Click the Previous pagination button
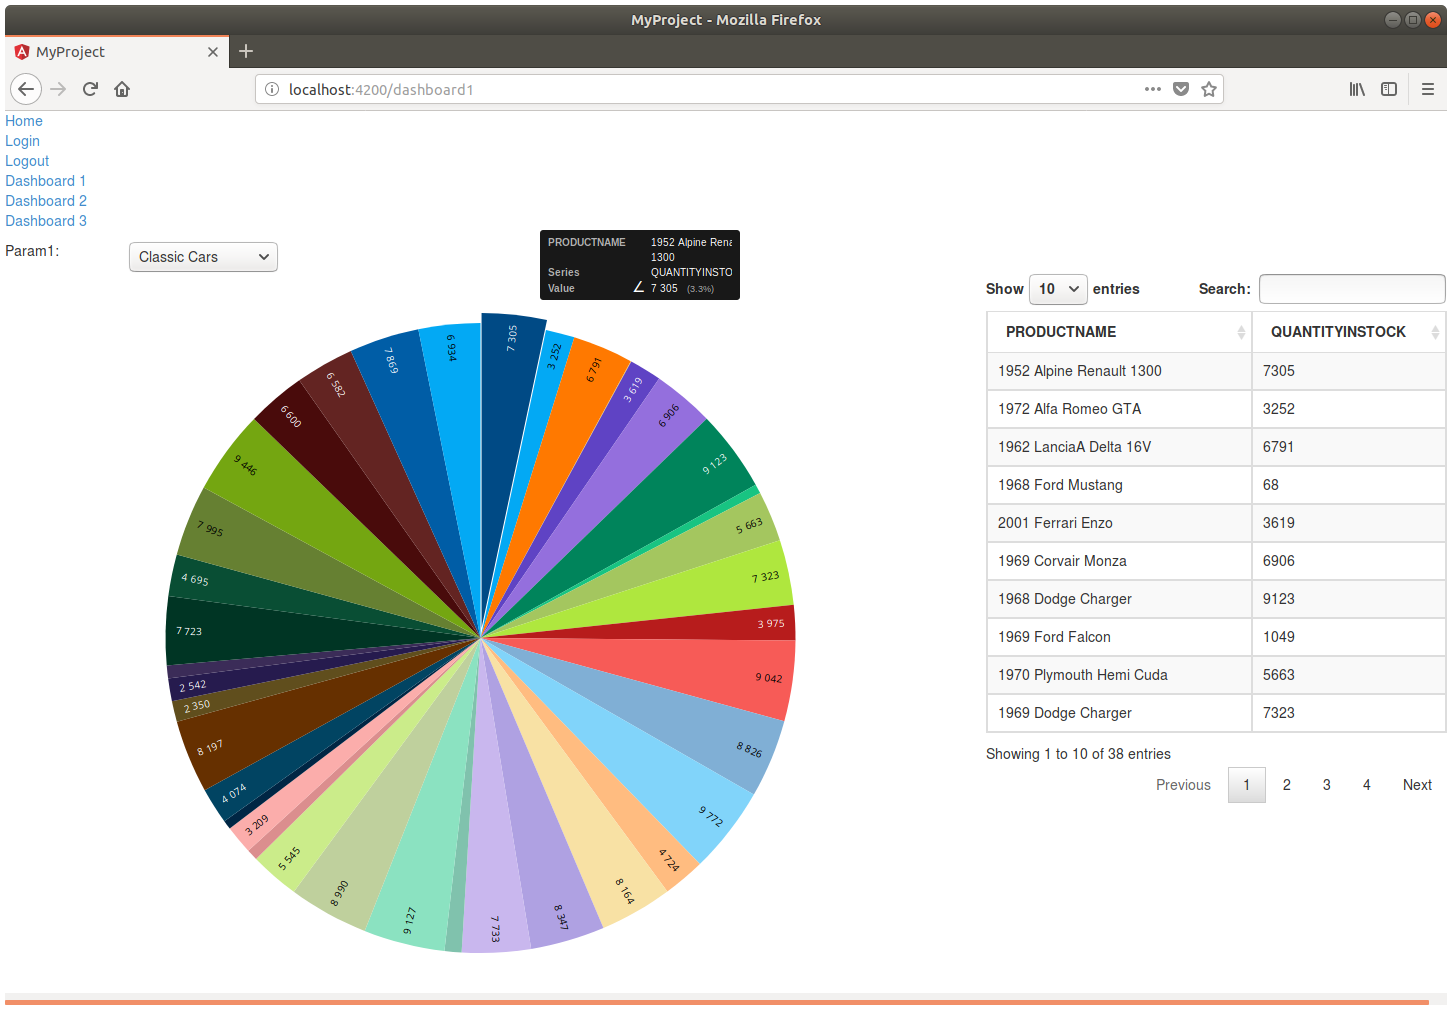Image resolution: width=1456 pixels, height=1014 pixels. point(1183,785)
